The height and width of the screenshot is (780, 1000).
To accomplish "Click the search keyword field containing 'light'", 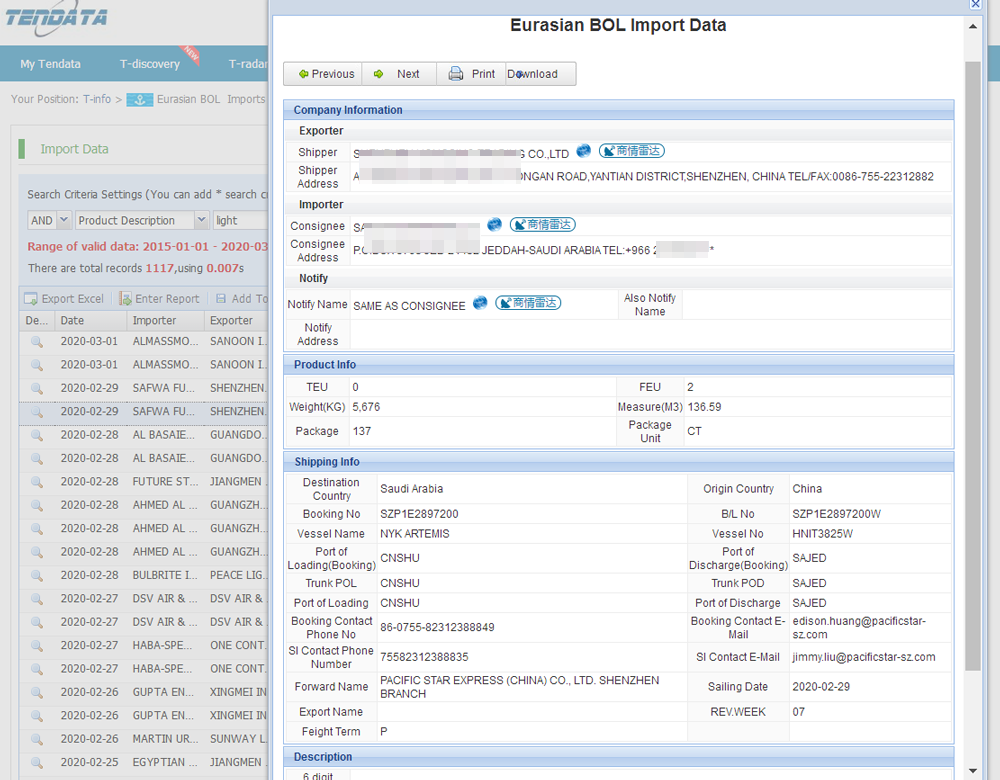I will click(x=238, y=220).
